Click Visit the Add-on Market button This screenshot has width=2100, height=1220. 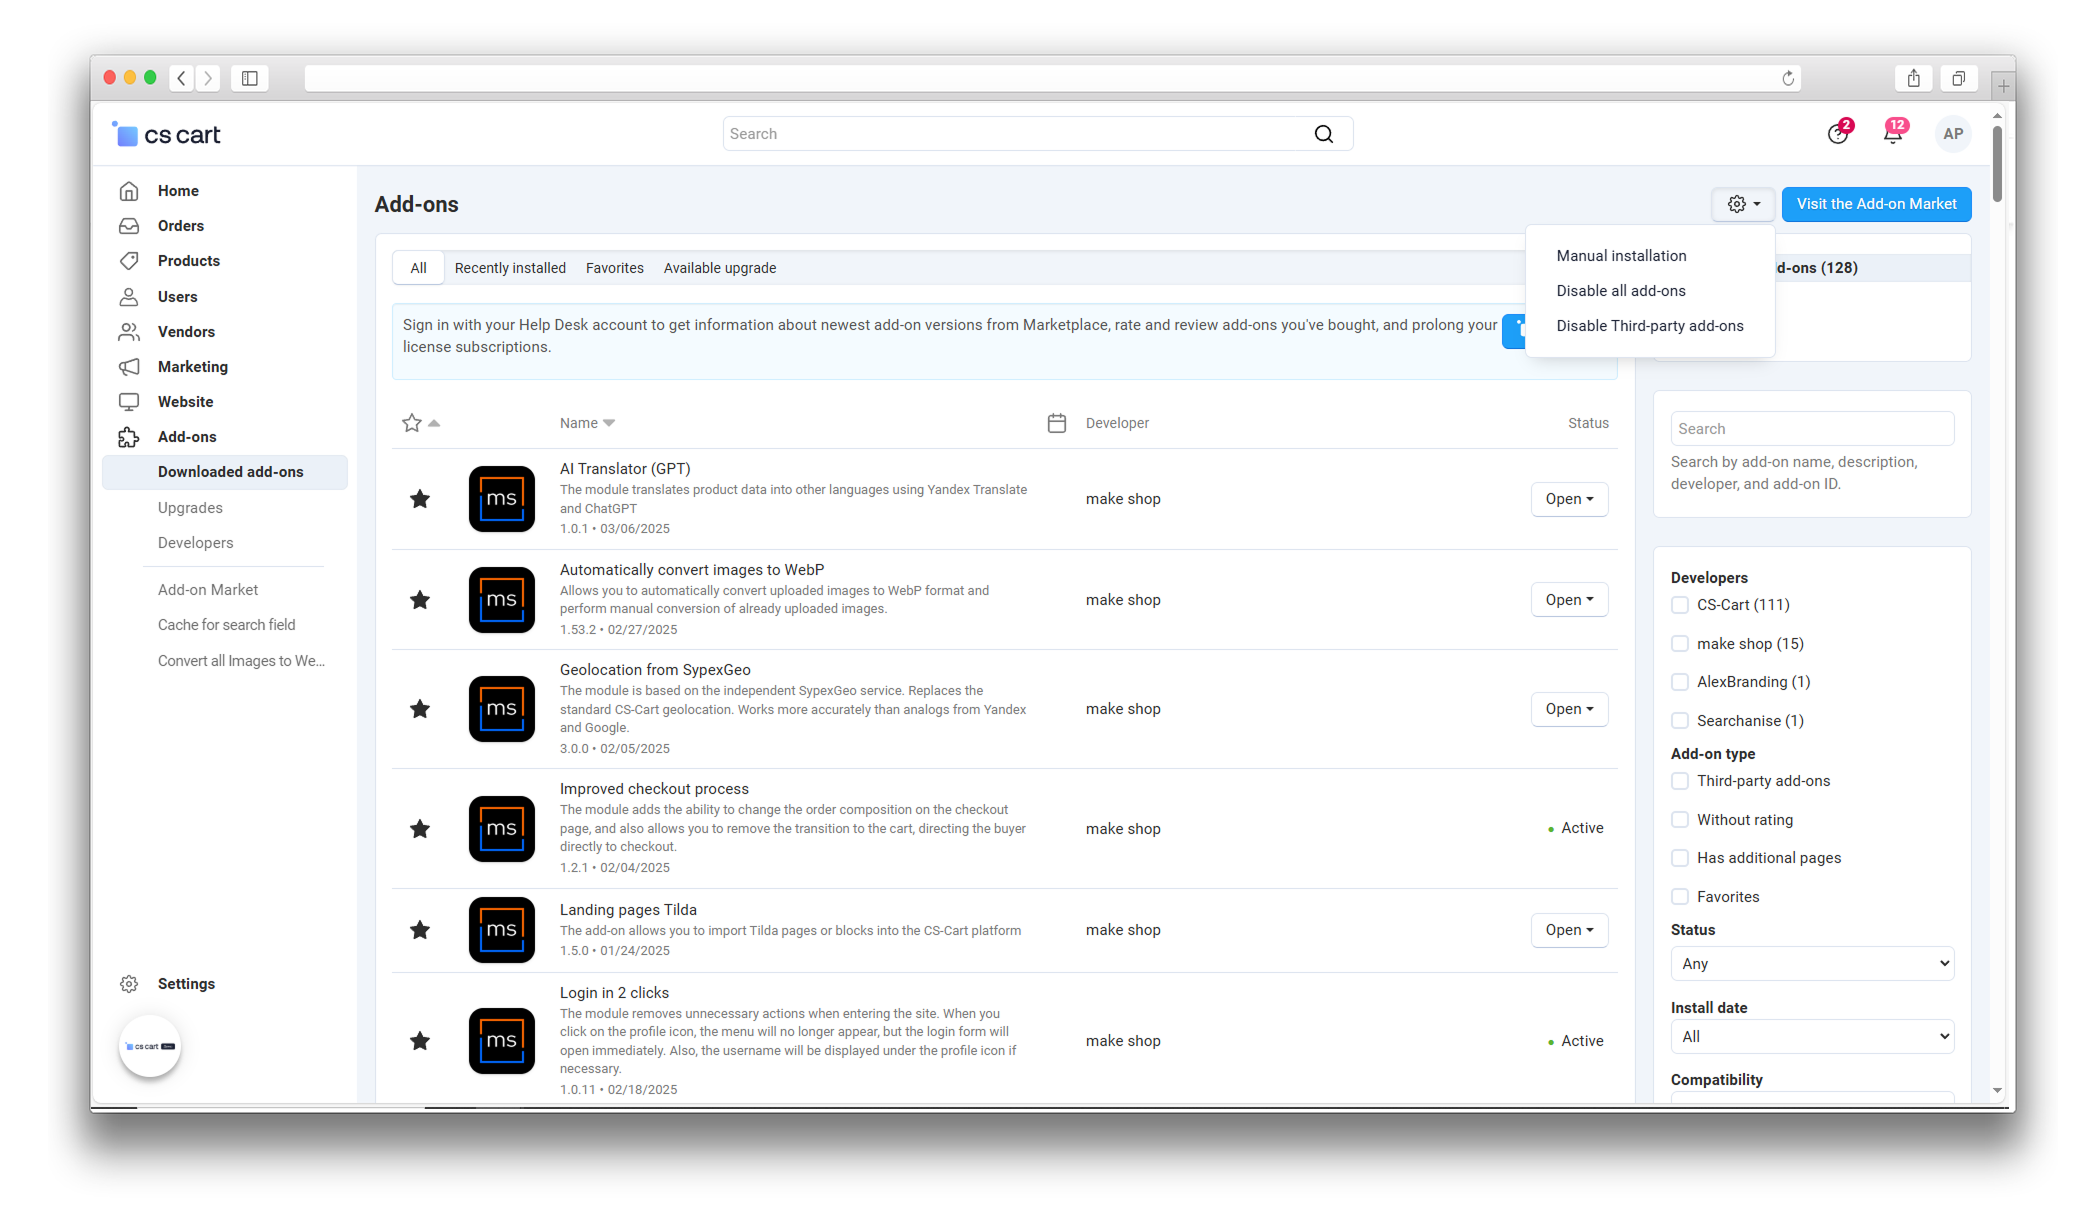pos(1876,204)
